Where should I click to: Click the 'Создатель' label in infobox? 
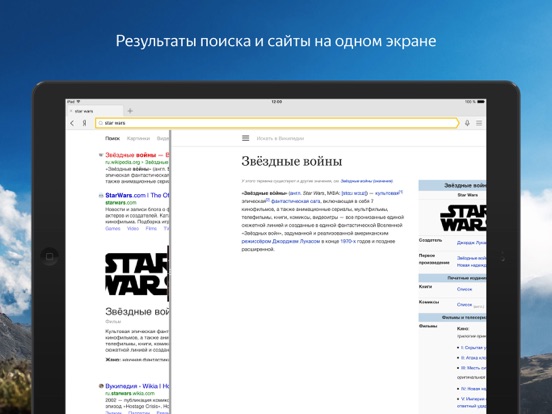coord(430,240)
